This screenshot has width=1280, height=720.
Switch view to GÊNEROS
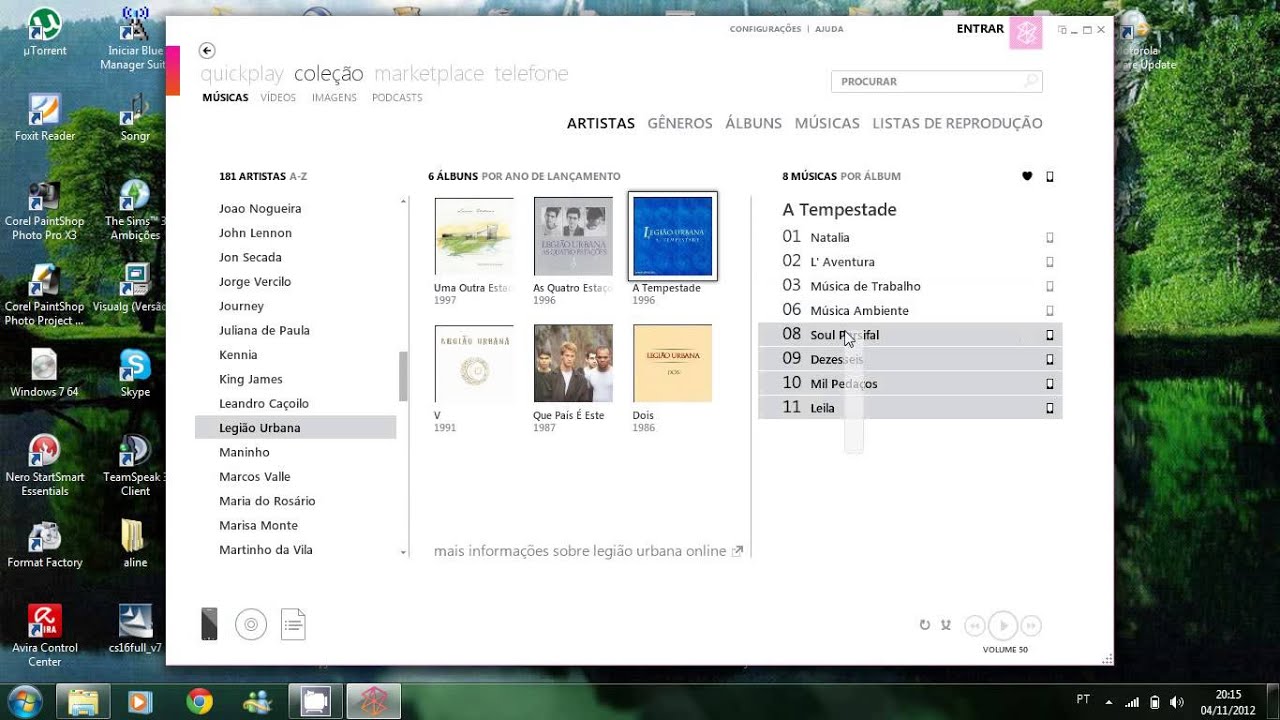(x=680, y=123)
